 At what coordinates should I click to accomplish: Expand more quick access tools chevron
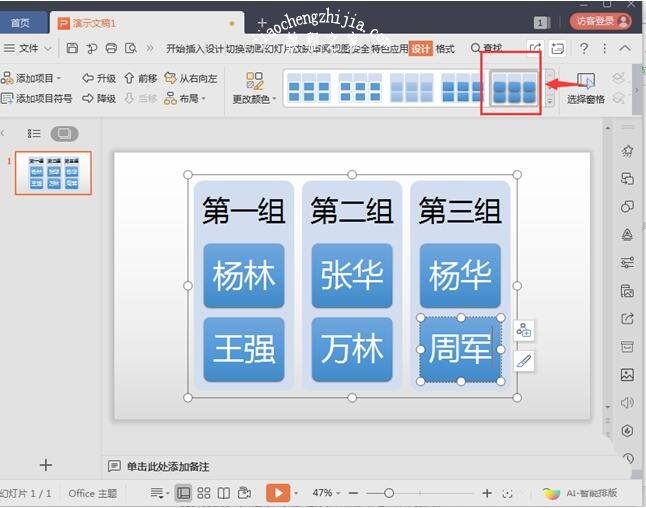coord(150,49)
